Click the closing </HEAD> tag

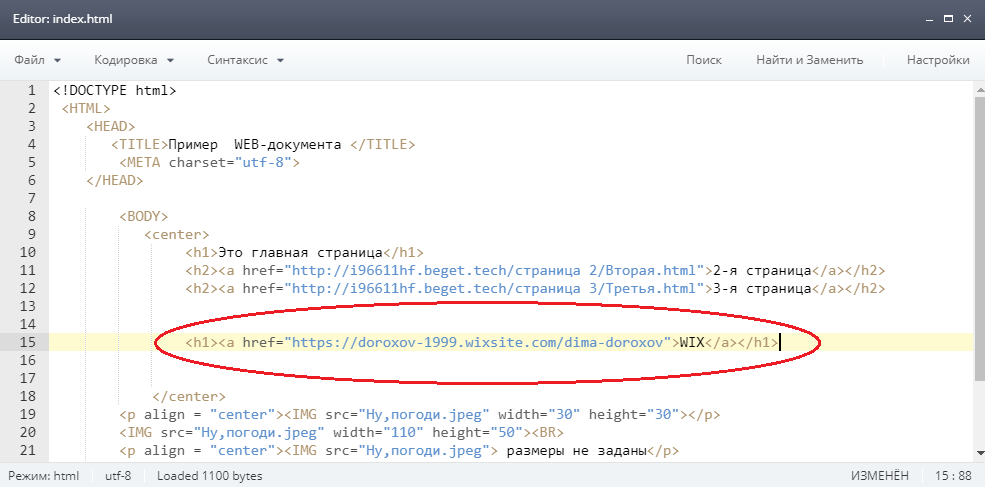[115, 180]
